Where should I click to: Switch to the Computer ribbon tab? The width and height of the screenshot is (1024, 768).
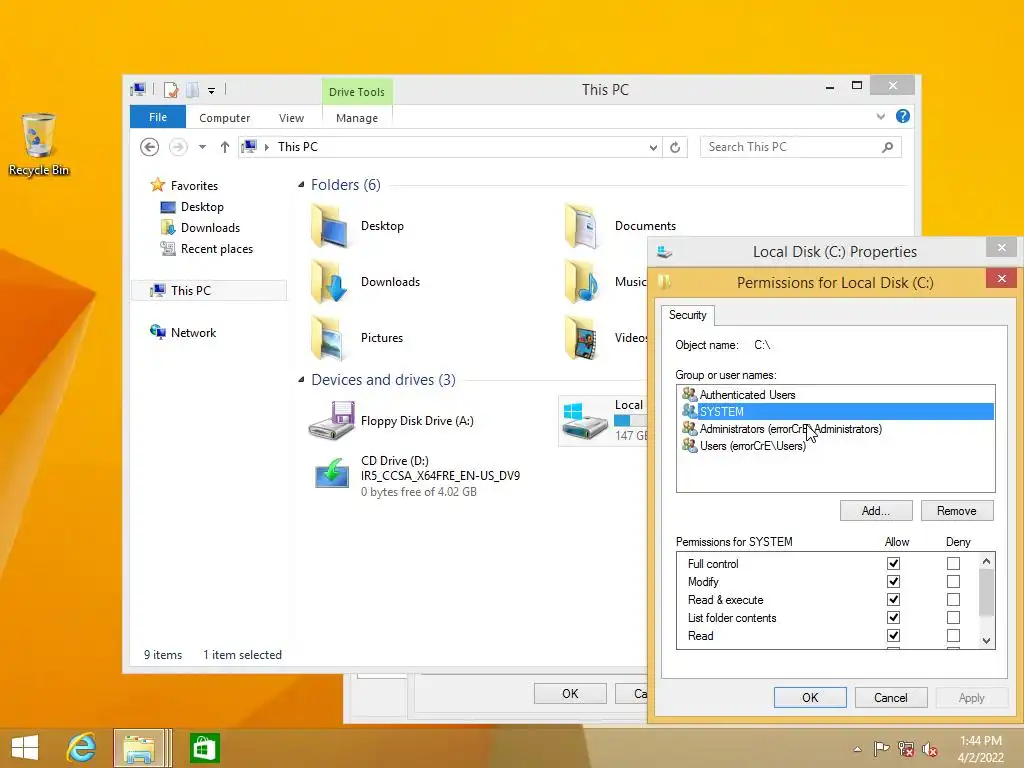(x=225, y=118)
